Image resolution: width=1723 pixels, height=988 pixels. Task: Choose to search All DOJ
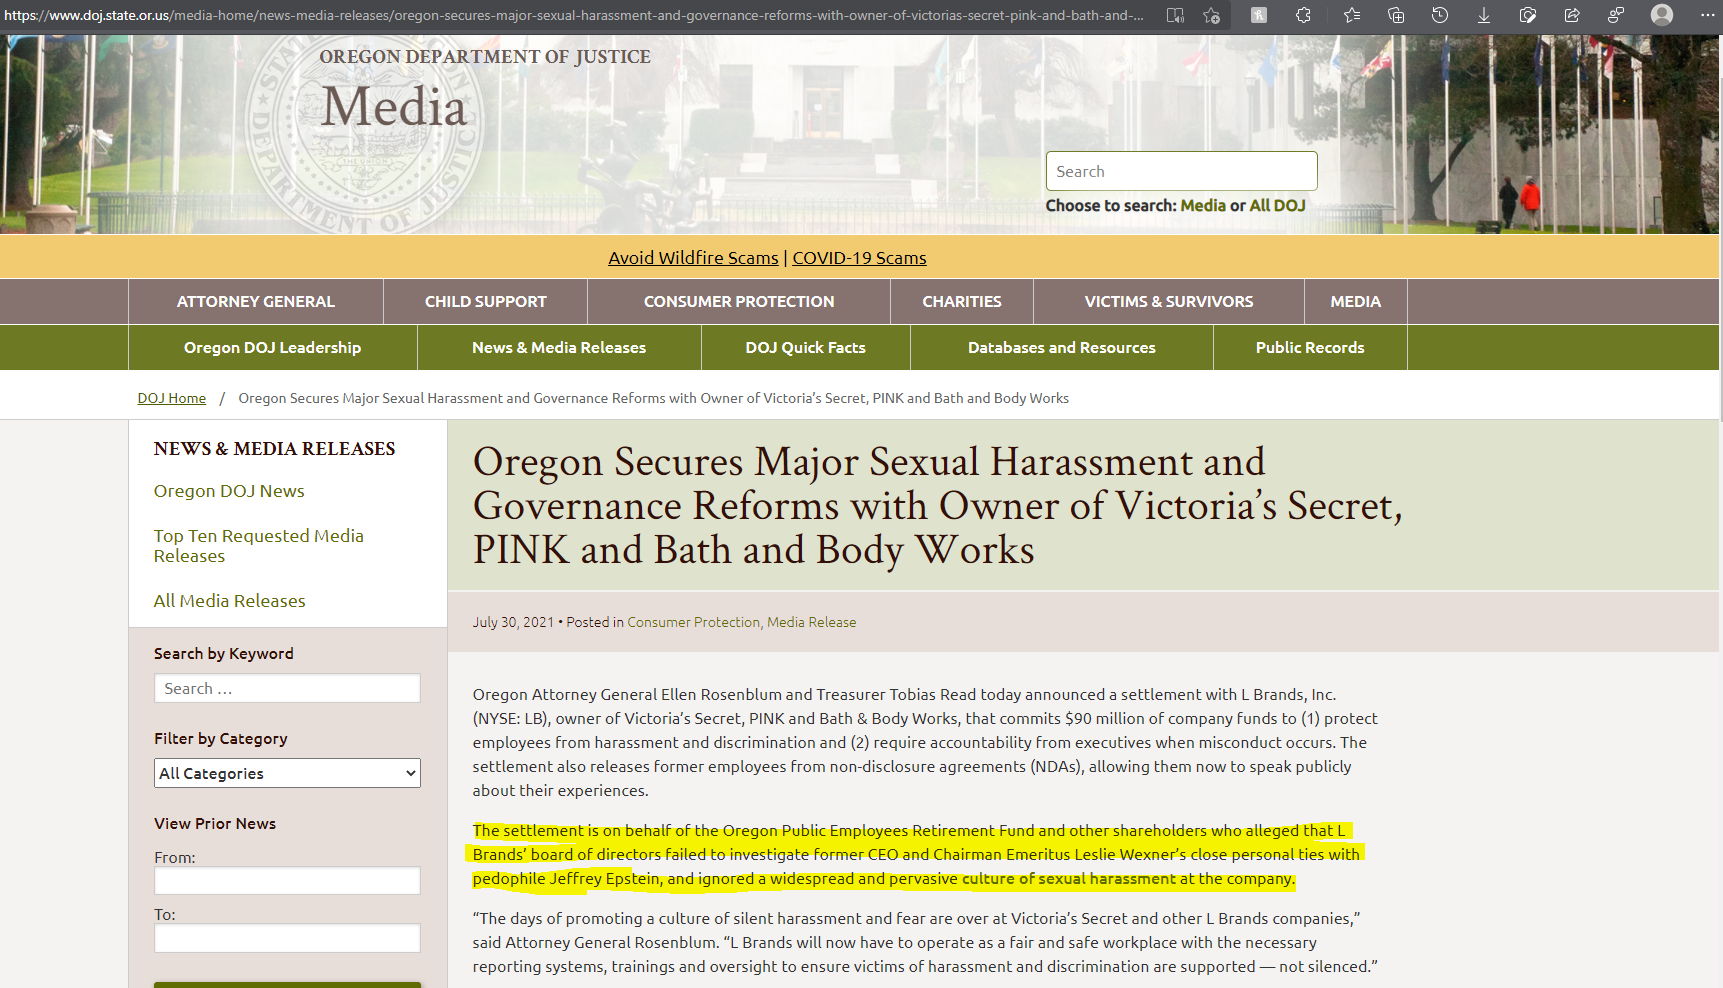point(1277,205)
